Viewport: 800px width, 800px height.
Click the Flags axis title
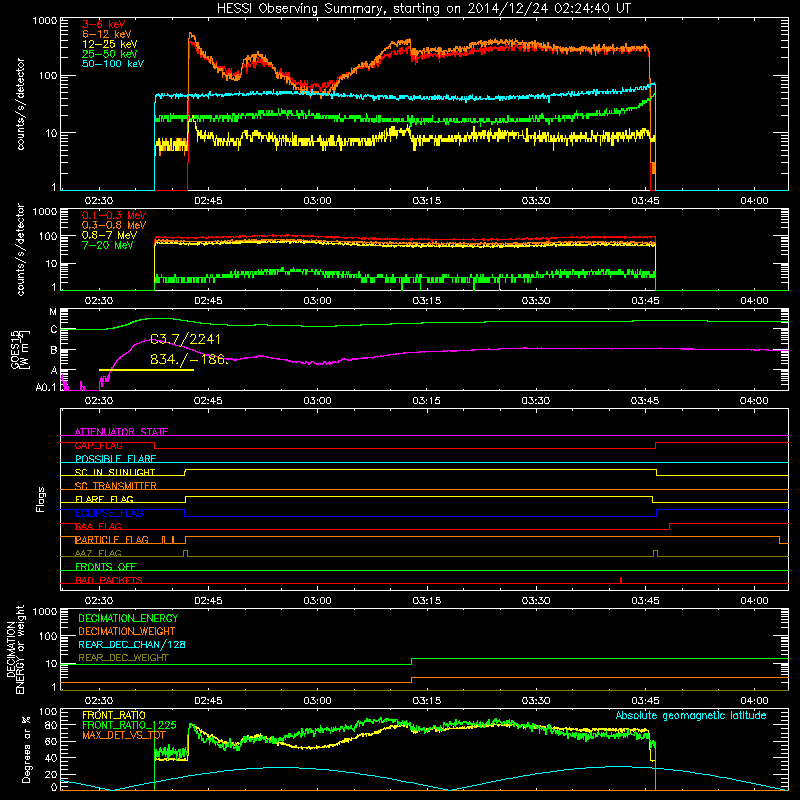point(41,499)
